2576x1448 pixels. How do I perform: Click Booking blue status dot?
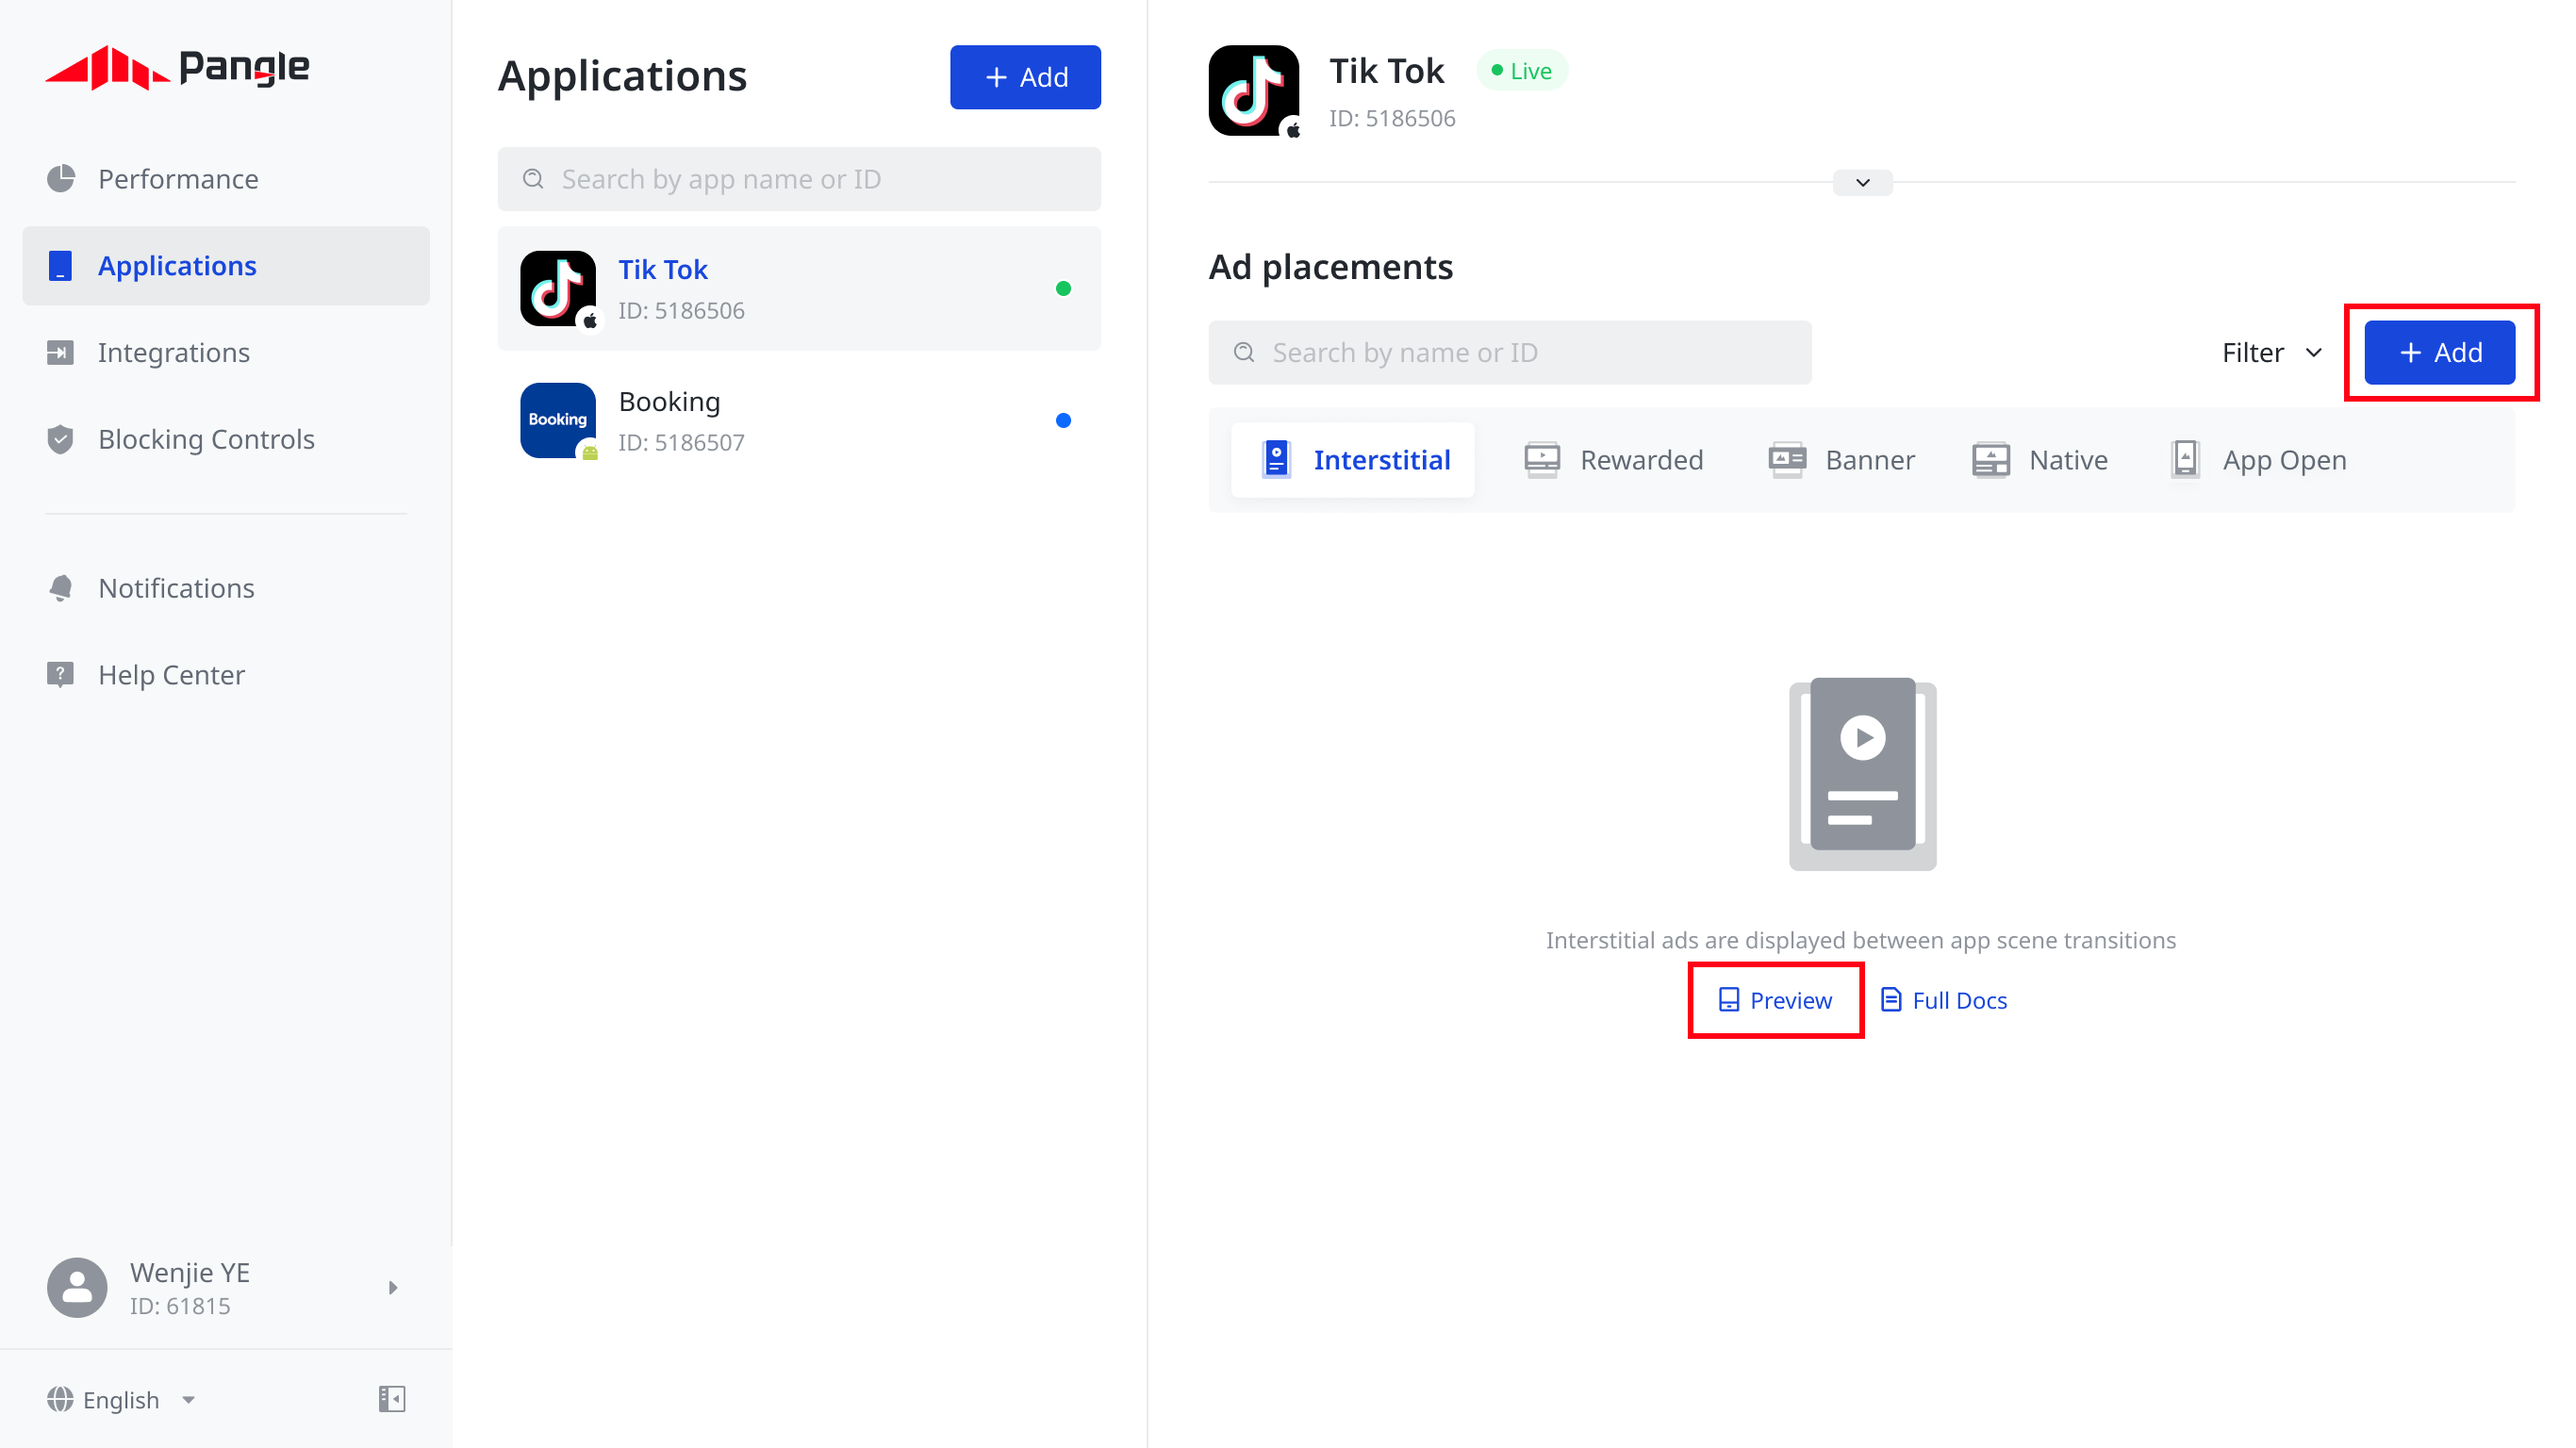pyautogui.click(x=1063, y=421)
